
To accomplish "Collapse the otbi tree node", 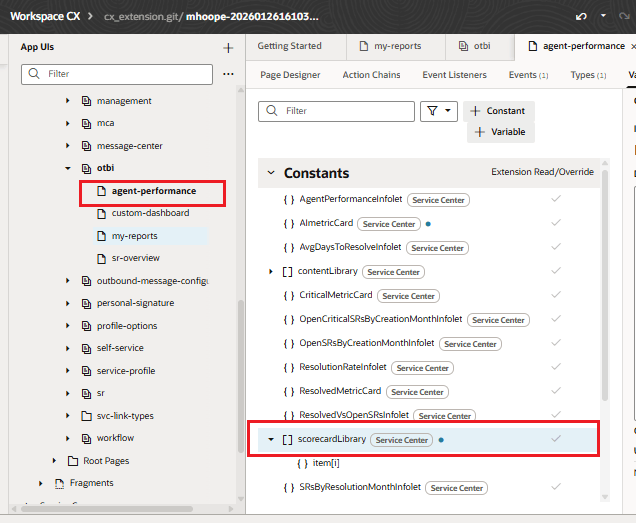I will click(68, 168).
